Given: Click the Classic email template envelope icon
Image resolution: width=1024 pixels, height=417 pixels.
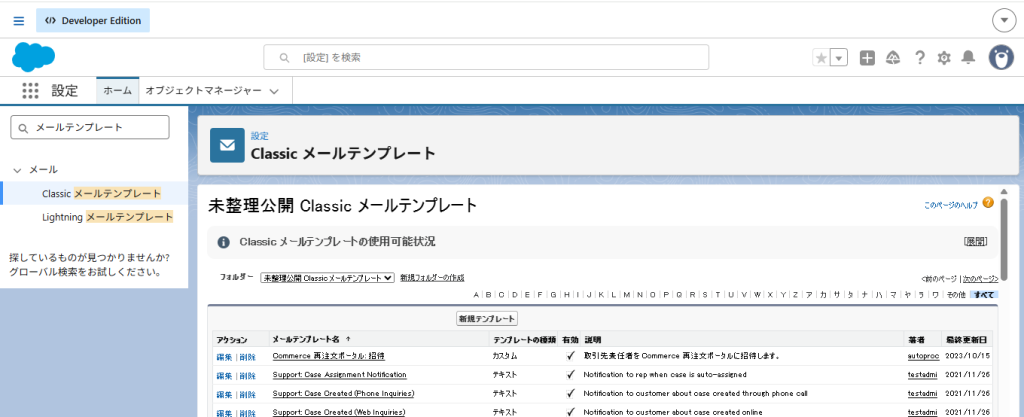Looking at the screenshot, I should coord(227,145).
